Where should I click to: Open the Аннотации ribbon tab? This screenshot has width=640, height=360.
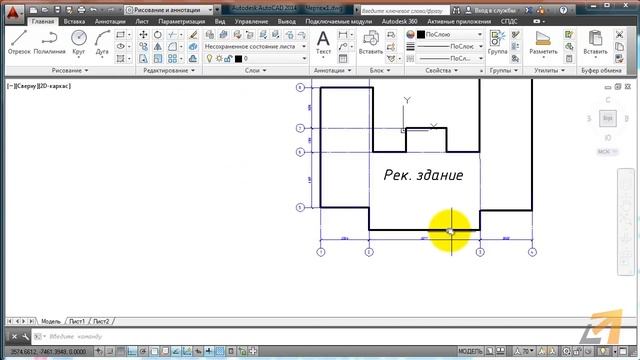110,21
